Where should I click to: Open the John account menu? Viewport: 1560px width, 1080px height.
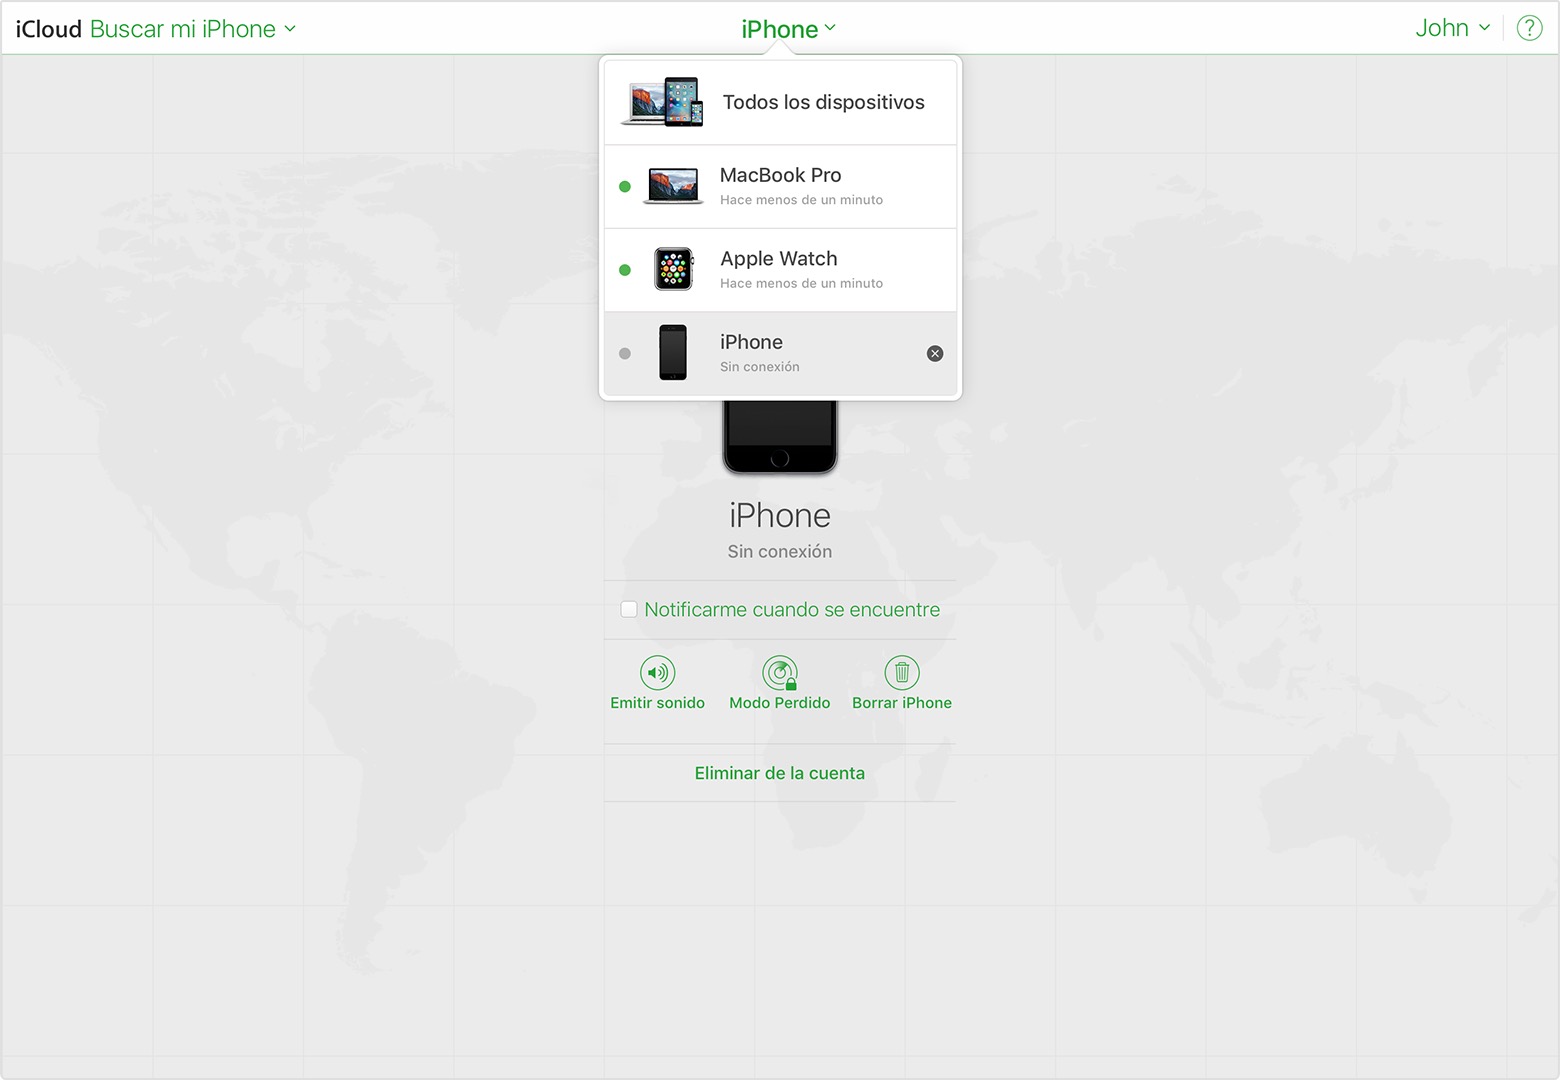point(1452,28)
